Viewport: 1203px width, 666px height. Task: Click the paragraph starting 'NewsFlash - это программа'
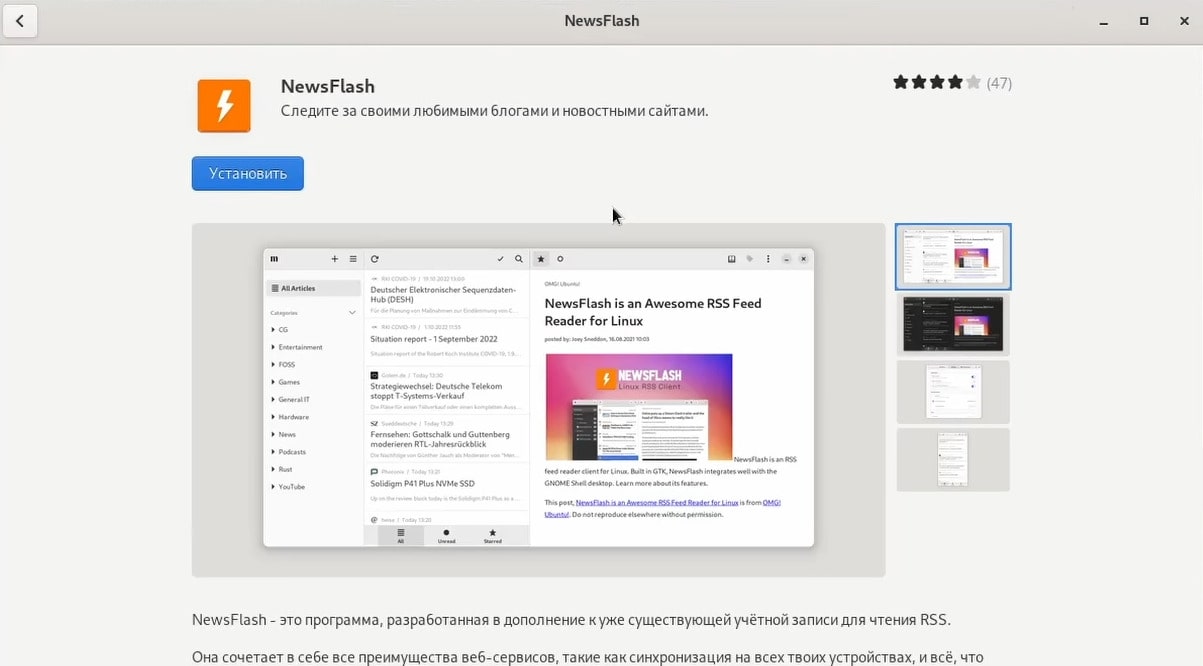point(571,620)
